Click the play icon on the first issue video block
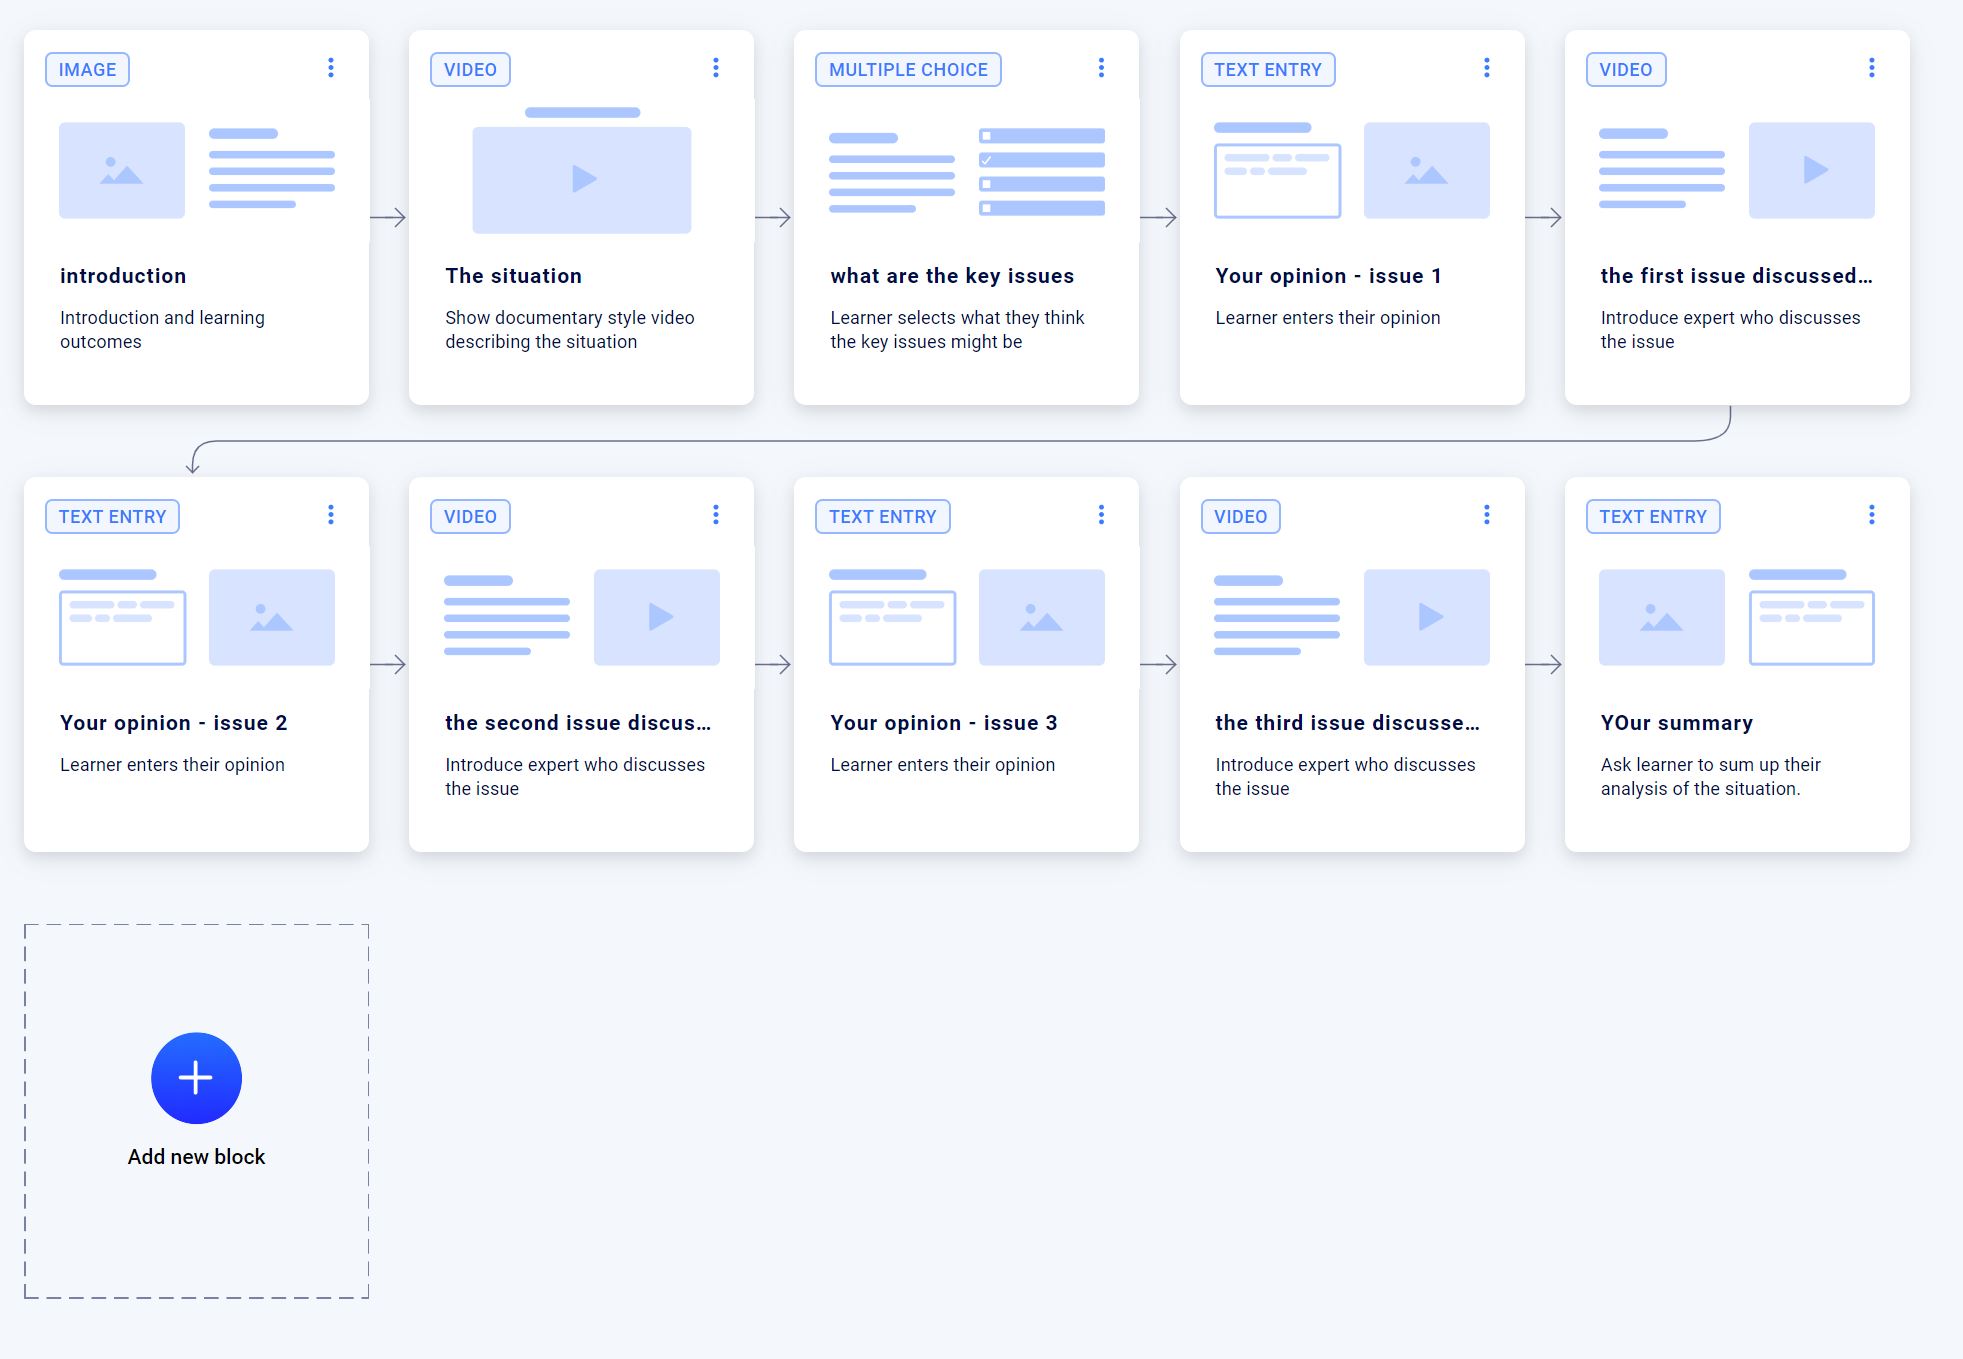Image resolution: width=1963 pixels, height=1359 pixels. [x=1812, y=170]
